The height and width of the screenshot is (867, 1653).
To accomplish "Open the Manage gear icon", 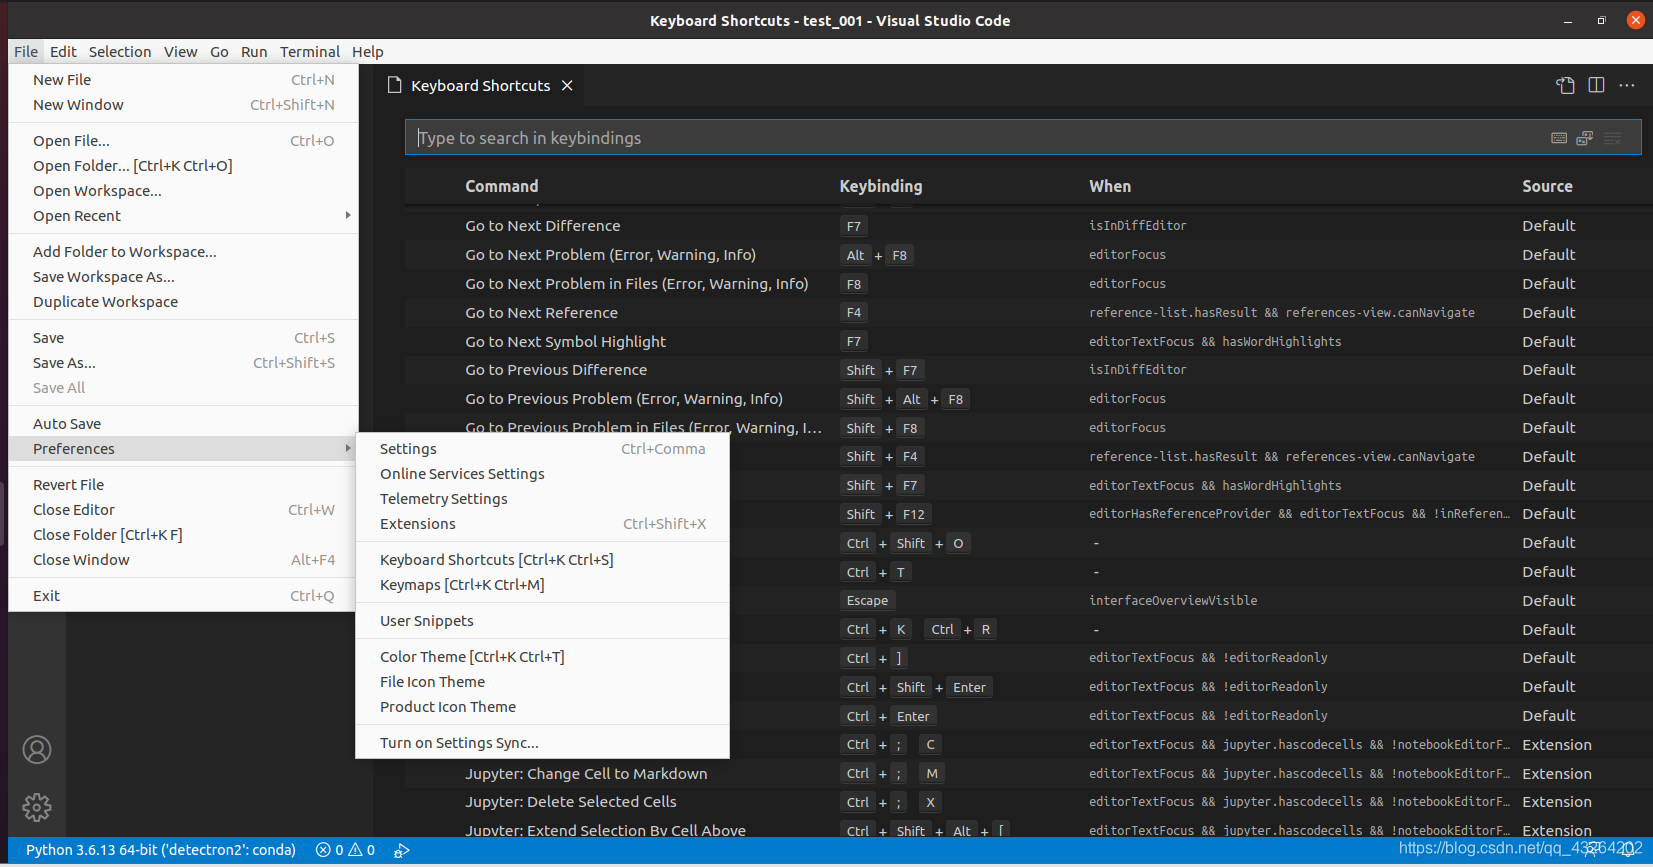I will pos(37,807).
